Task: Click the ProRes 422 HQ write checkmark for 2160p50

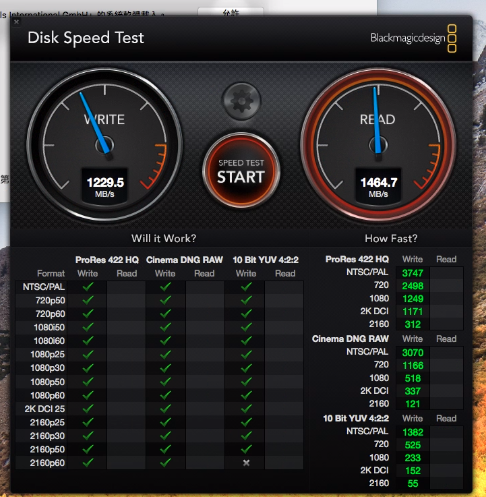Action: (x=88, y=449)
